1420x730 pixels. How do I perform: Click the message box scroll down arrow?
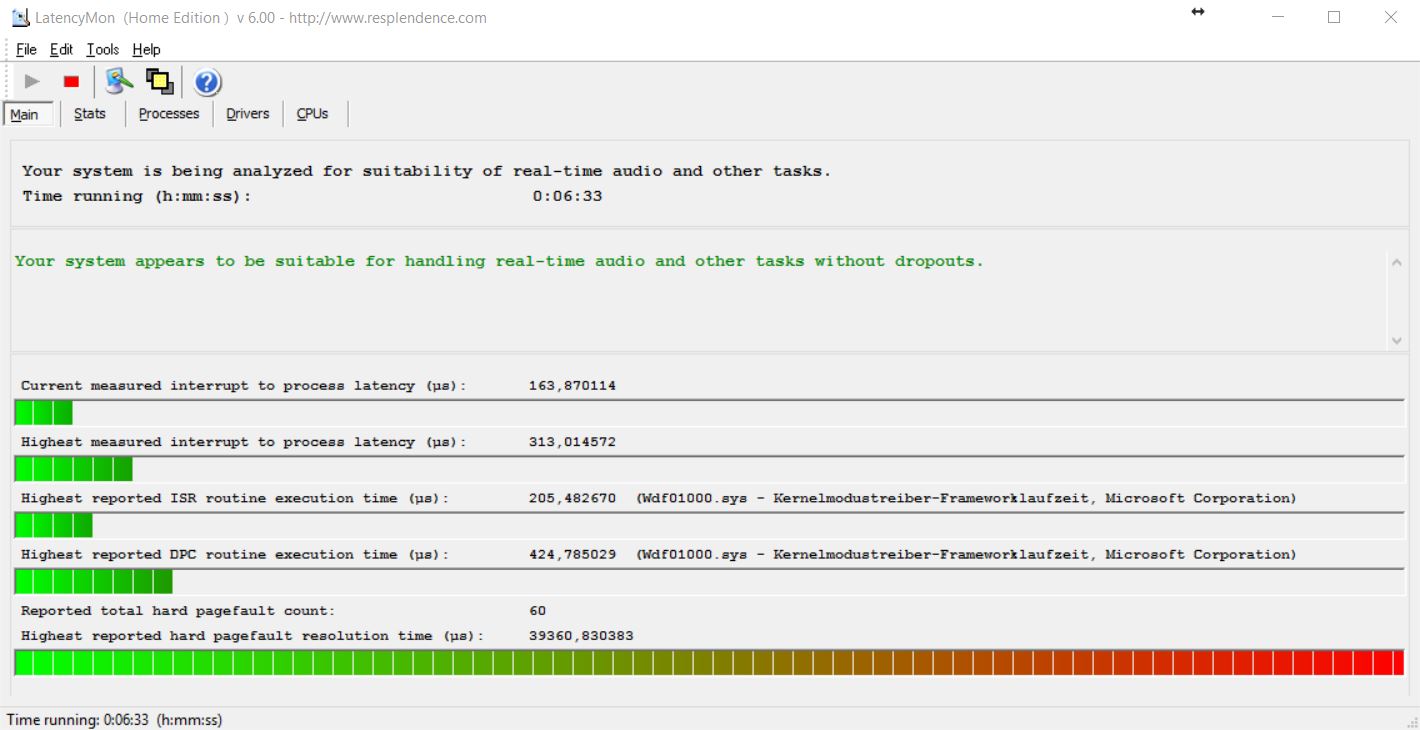click(1396, 341)
